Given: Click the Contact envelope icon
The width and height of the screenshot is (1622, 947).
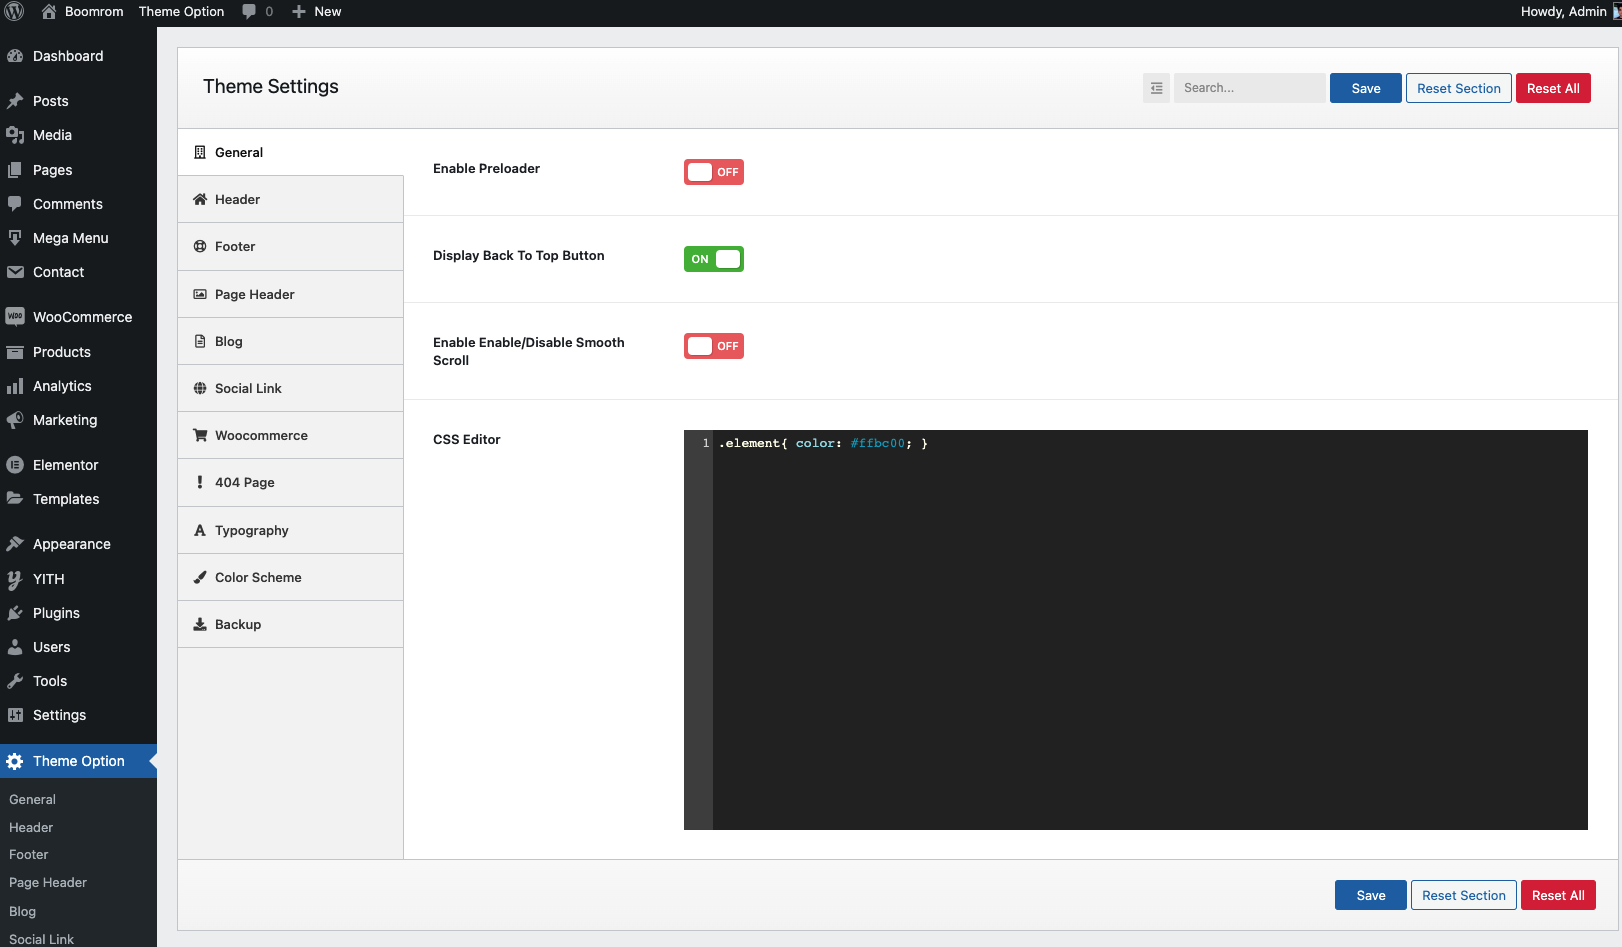Looking at the screenshot, I should click(15, 272).
